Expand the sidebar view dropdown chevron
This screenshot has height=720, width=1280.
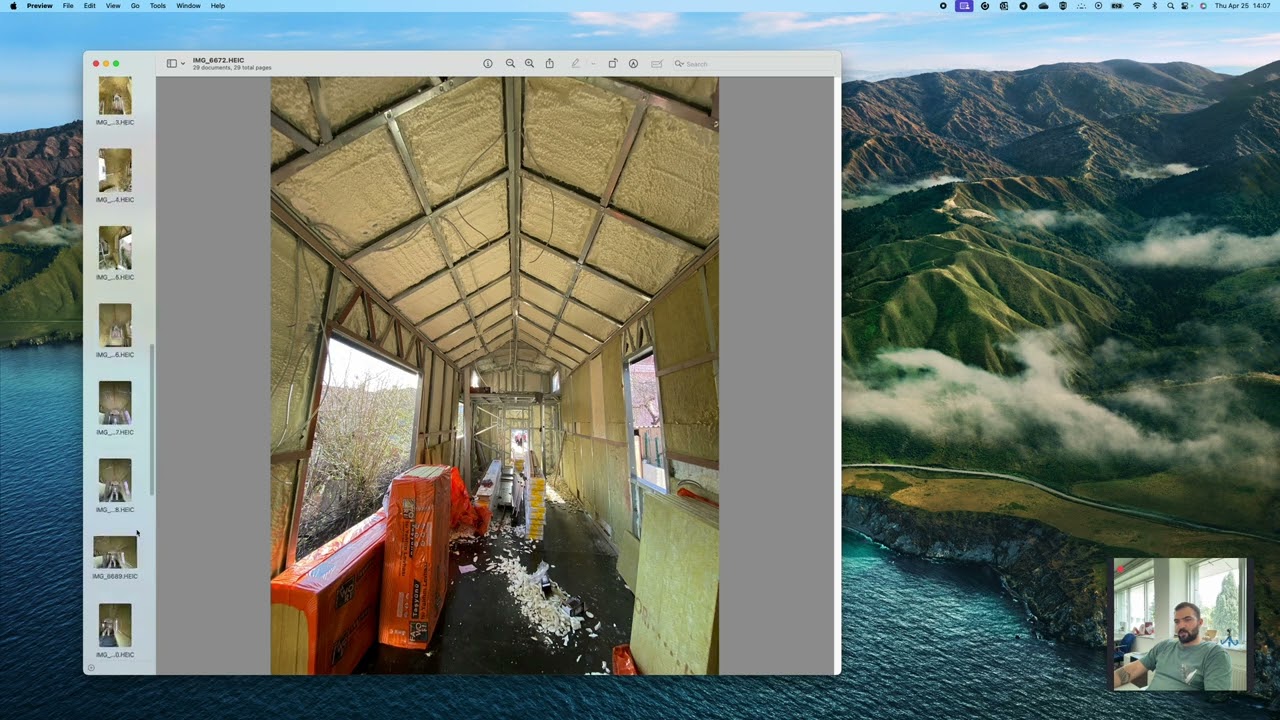click(x=183, y=64)
